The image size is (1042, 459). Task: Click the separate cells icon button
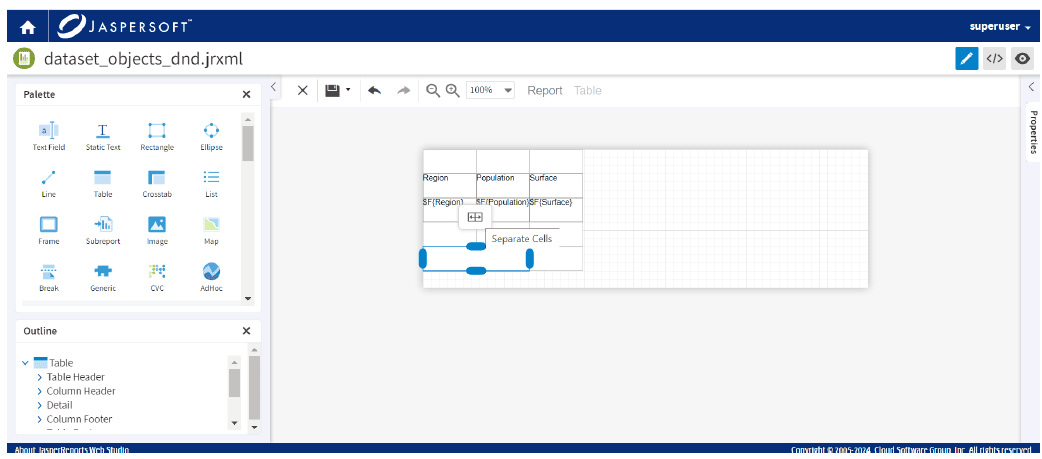click(475, 217)
